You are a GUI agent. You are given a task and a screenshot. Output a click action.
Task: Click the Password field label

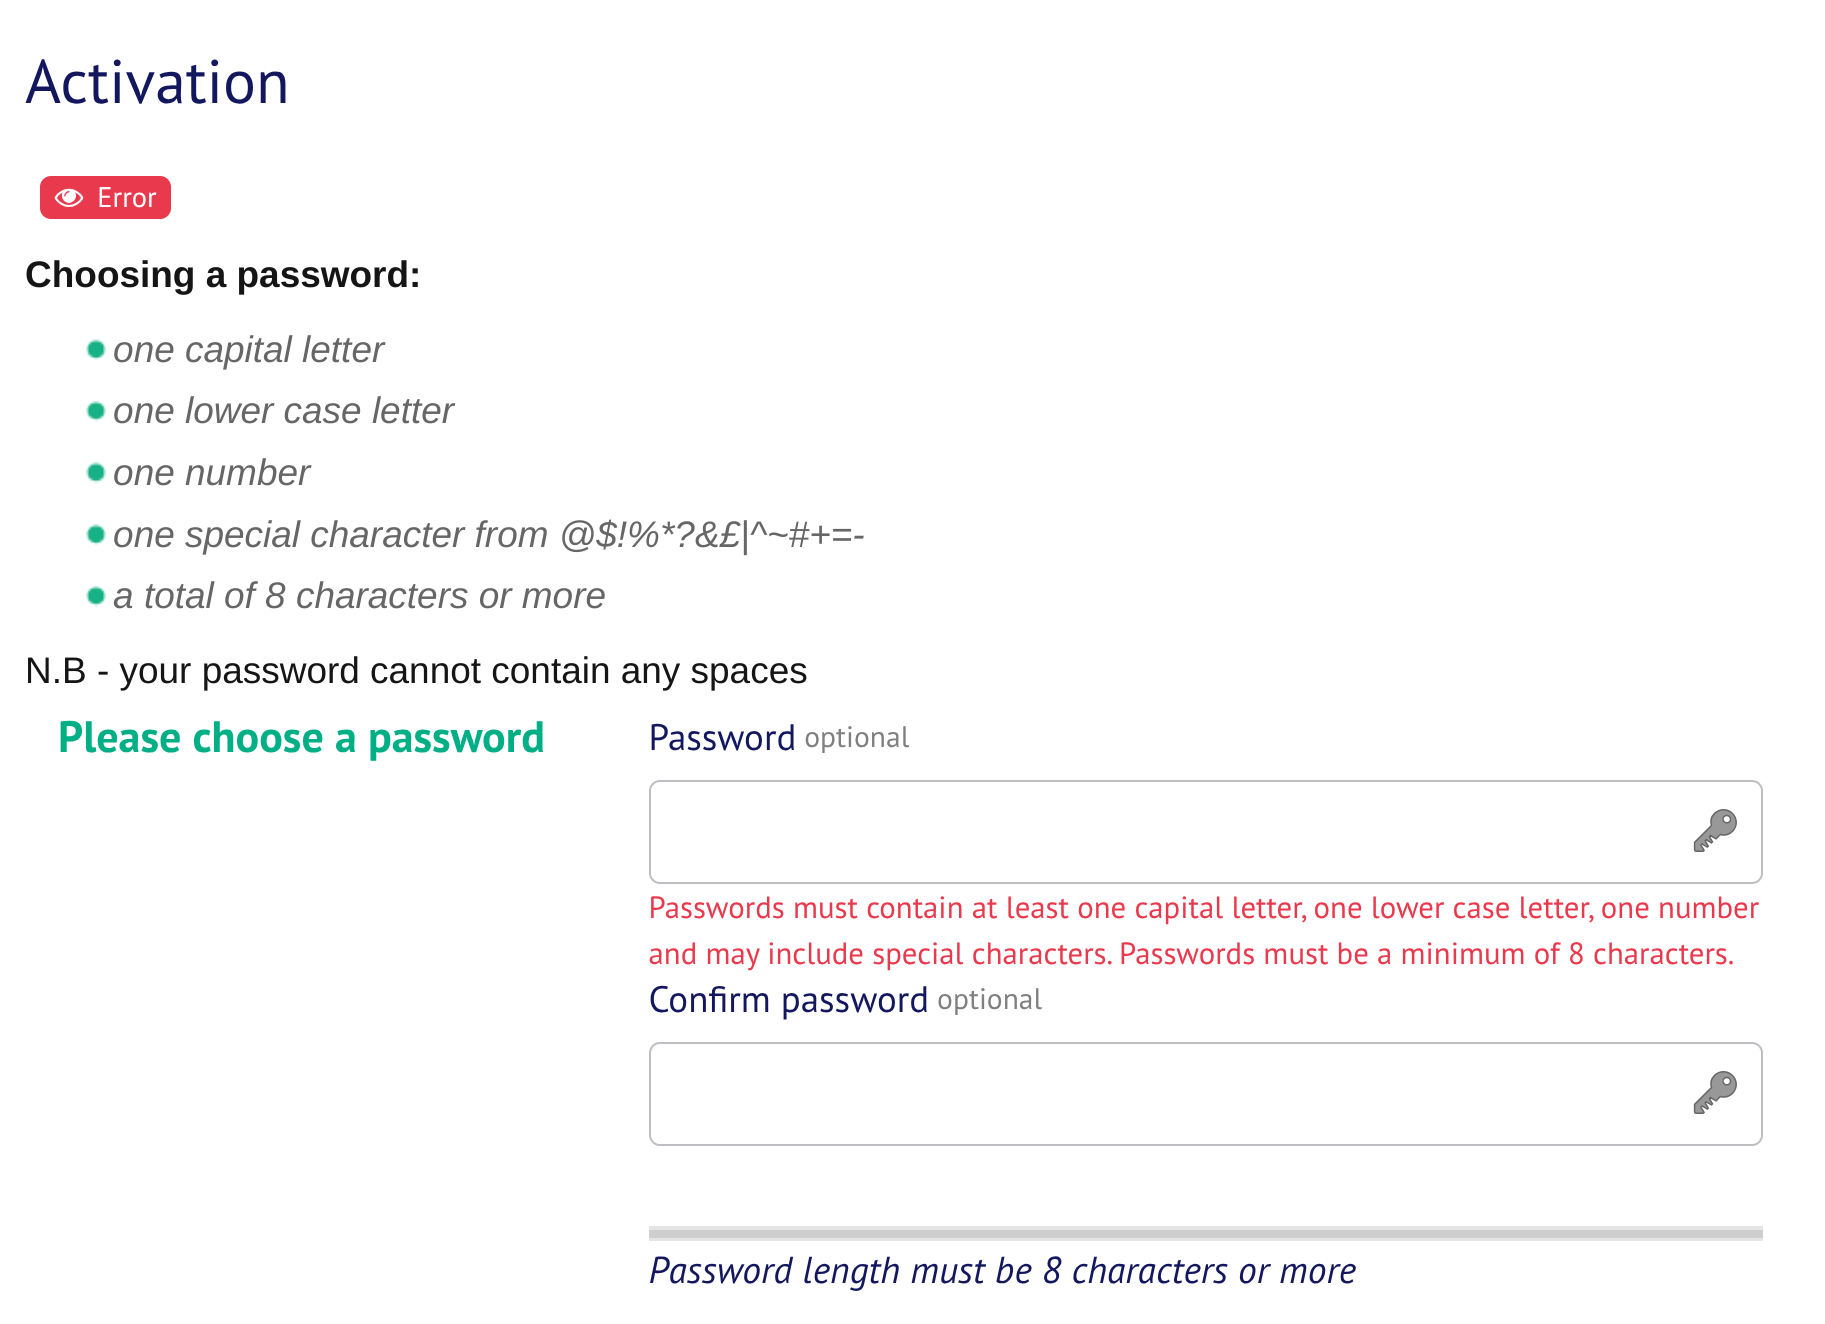(722, 738)
